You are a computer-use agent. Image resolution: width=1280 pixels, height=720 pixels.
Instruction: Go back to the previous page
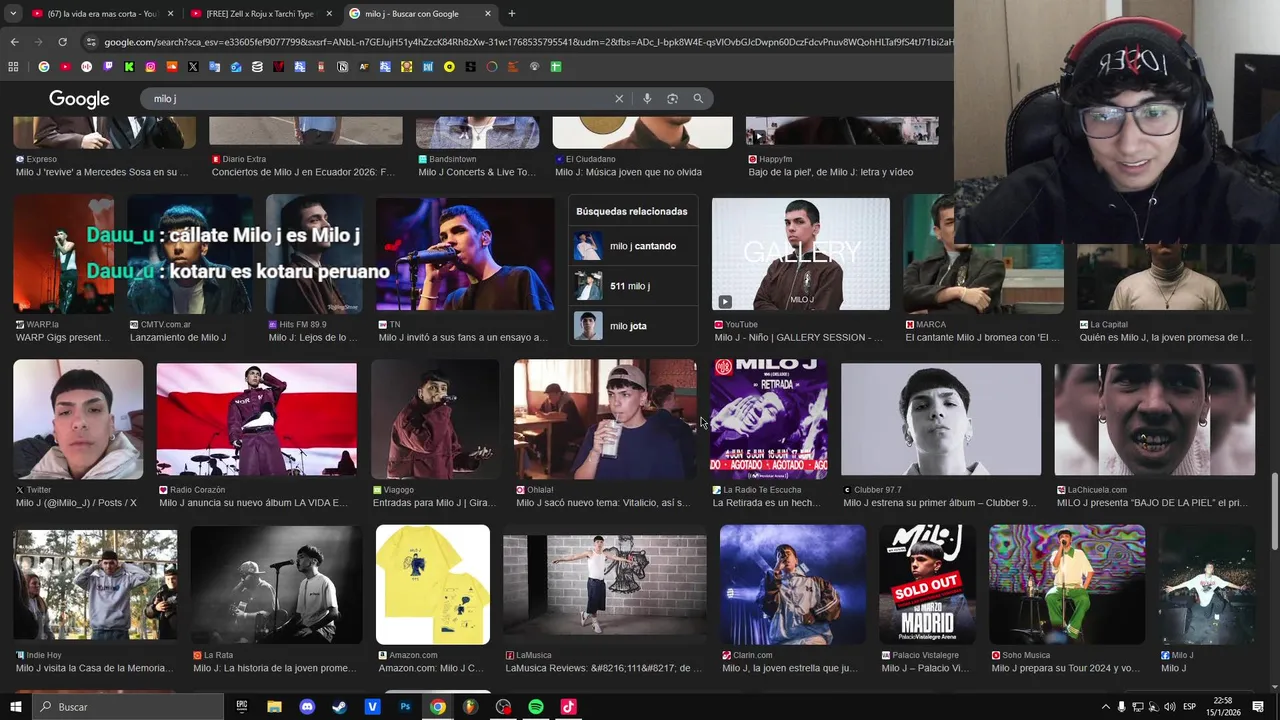click(14, 42)
